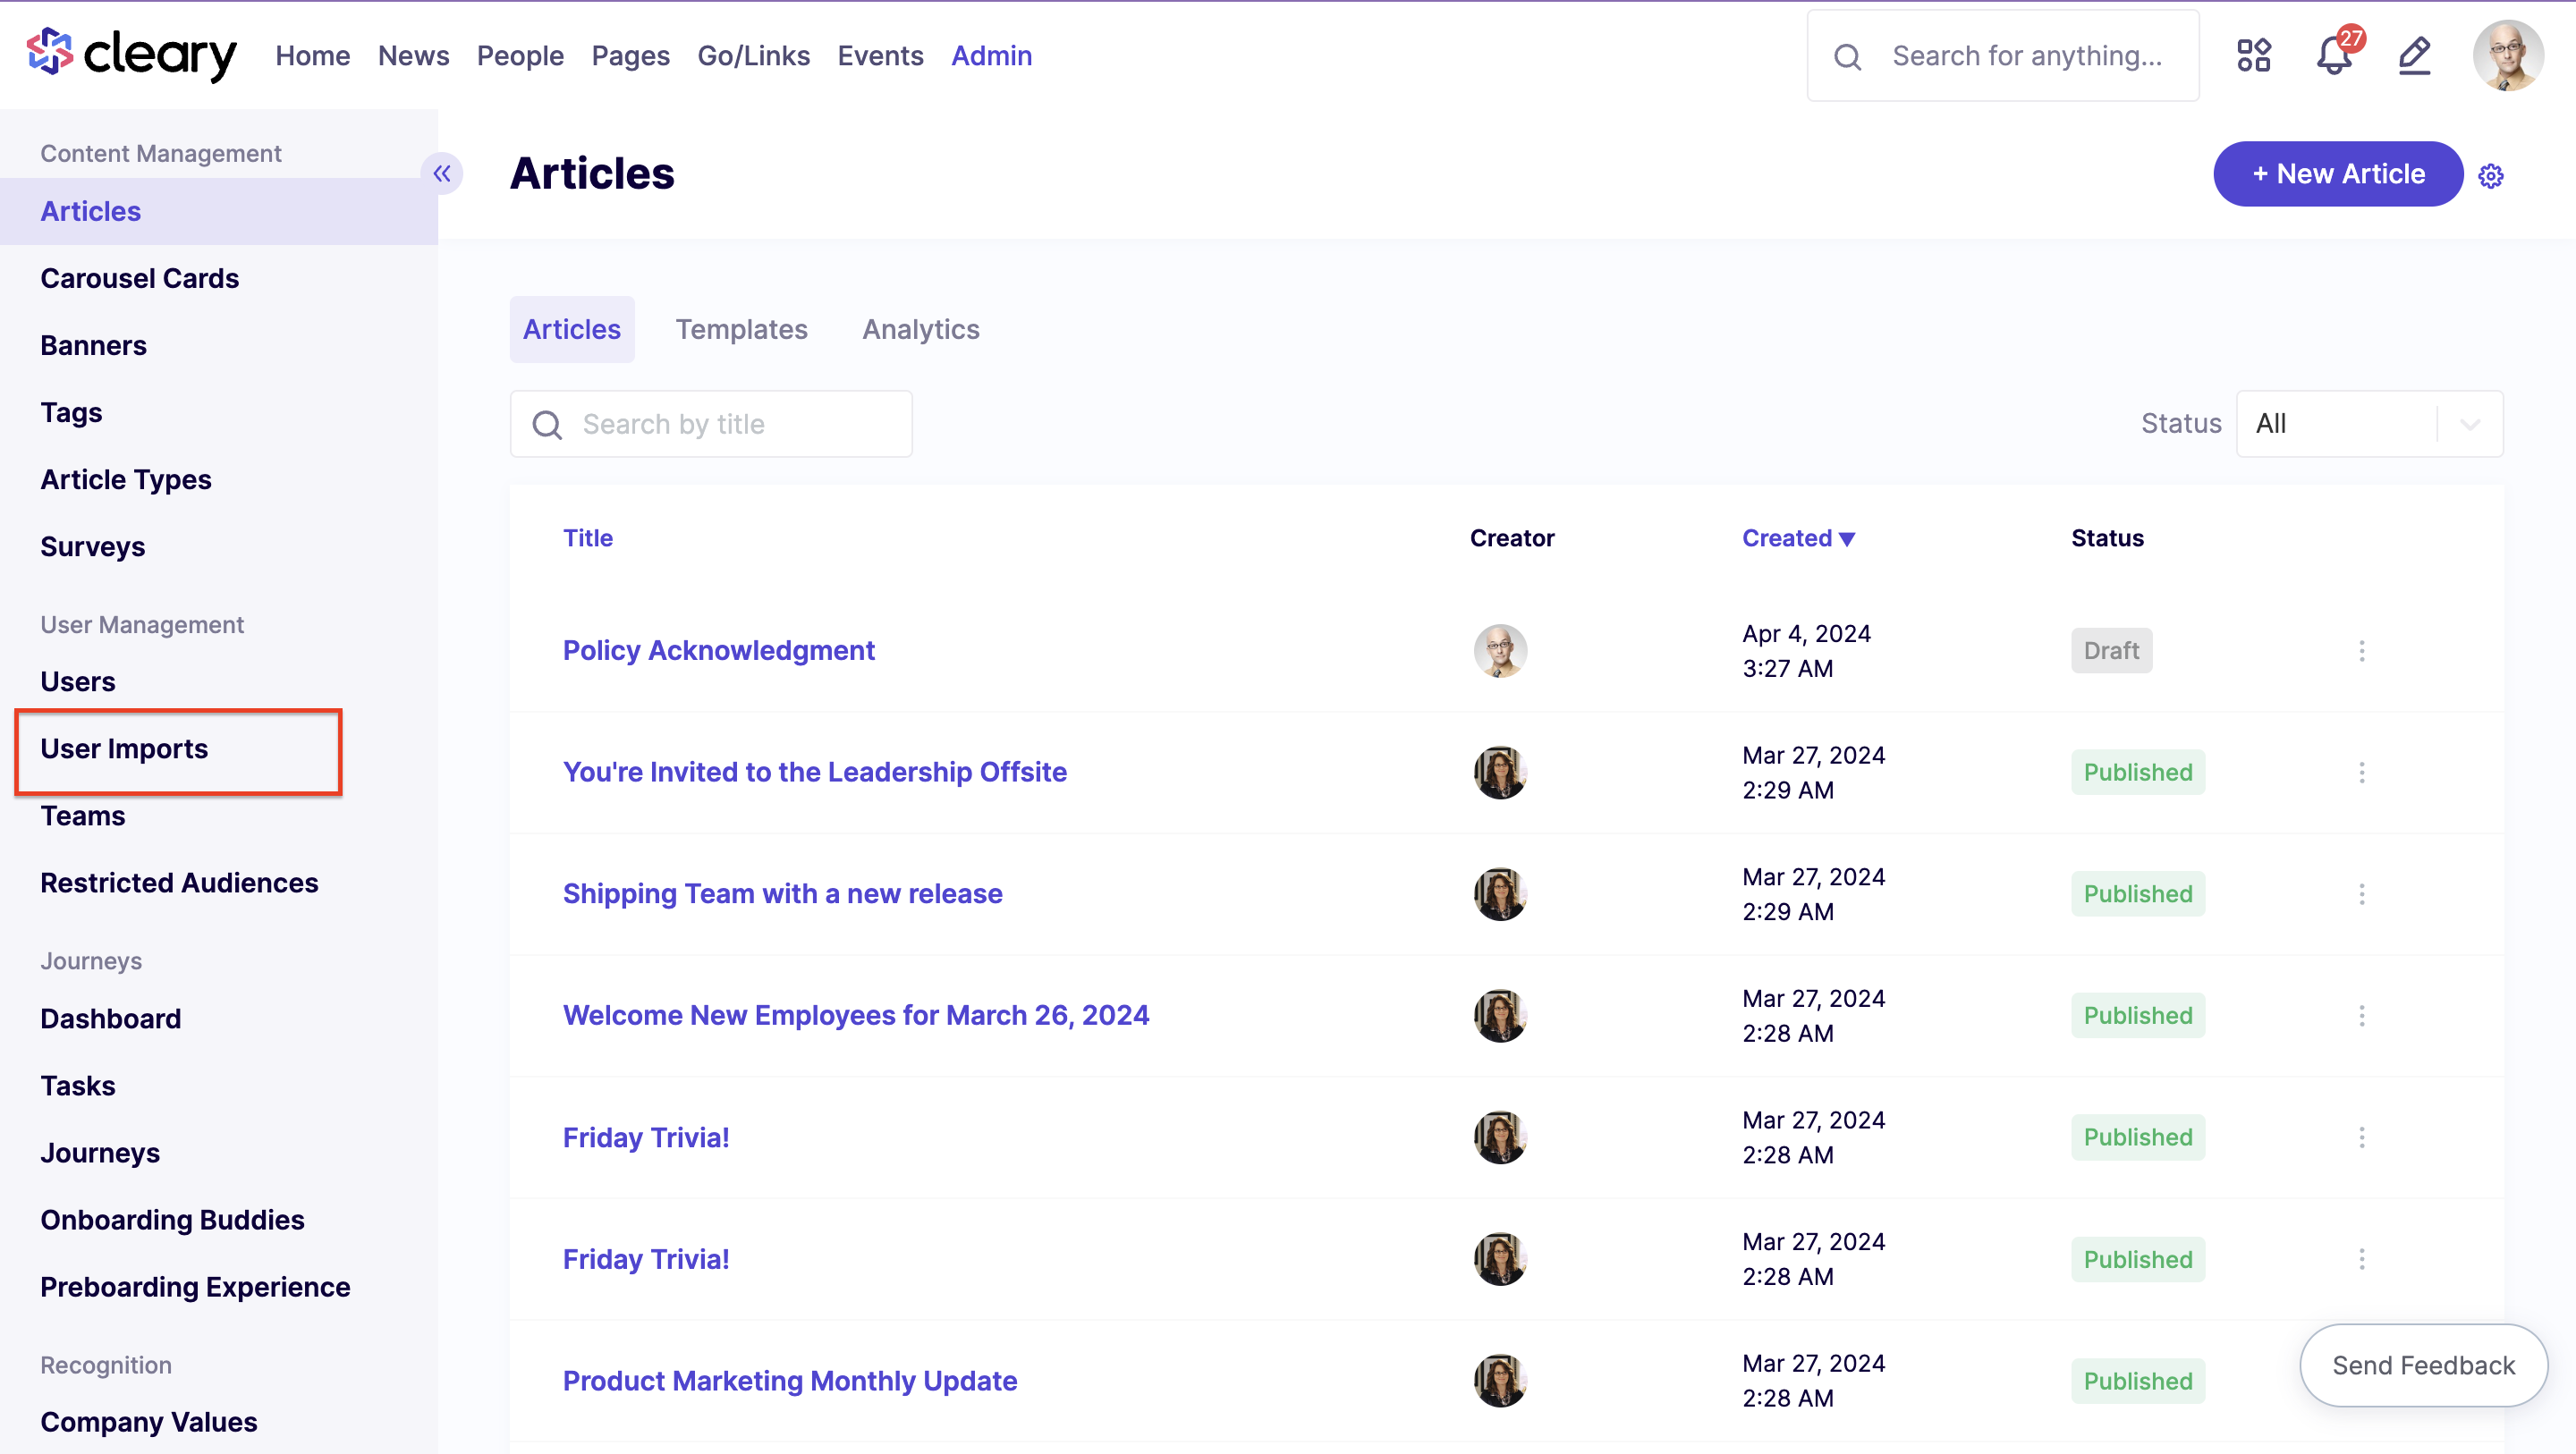2576x1454 pixels.
Task: Open Users in sidebar
Action: [78, 681]
